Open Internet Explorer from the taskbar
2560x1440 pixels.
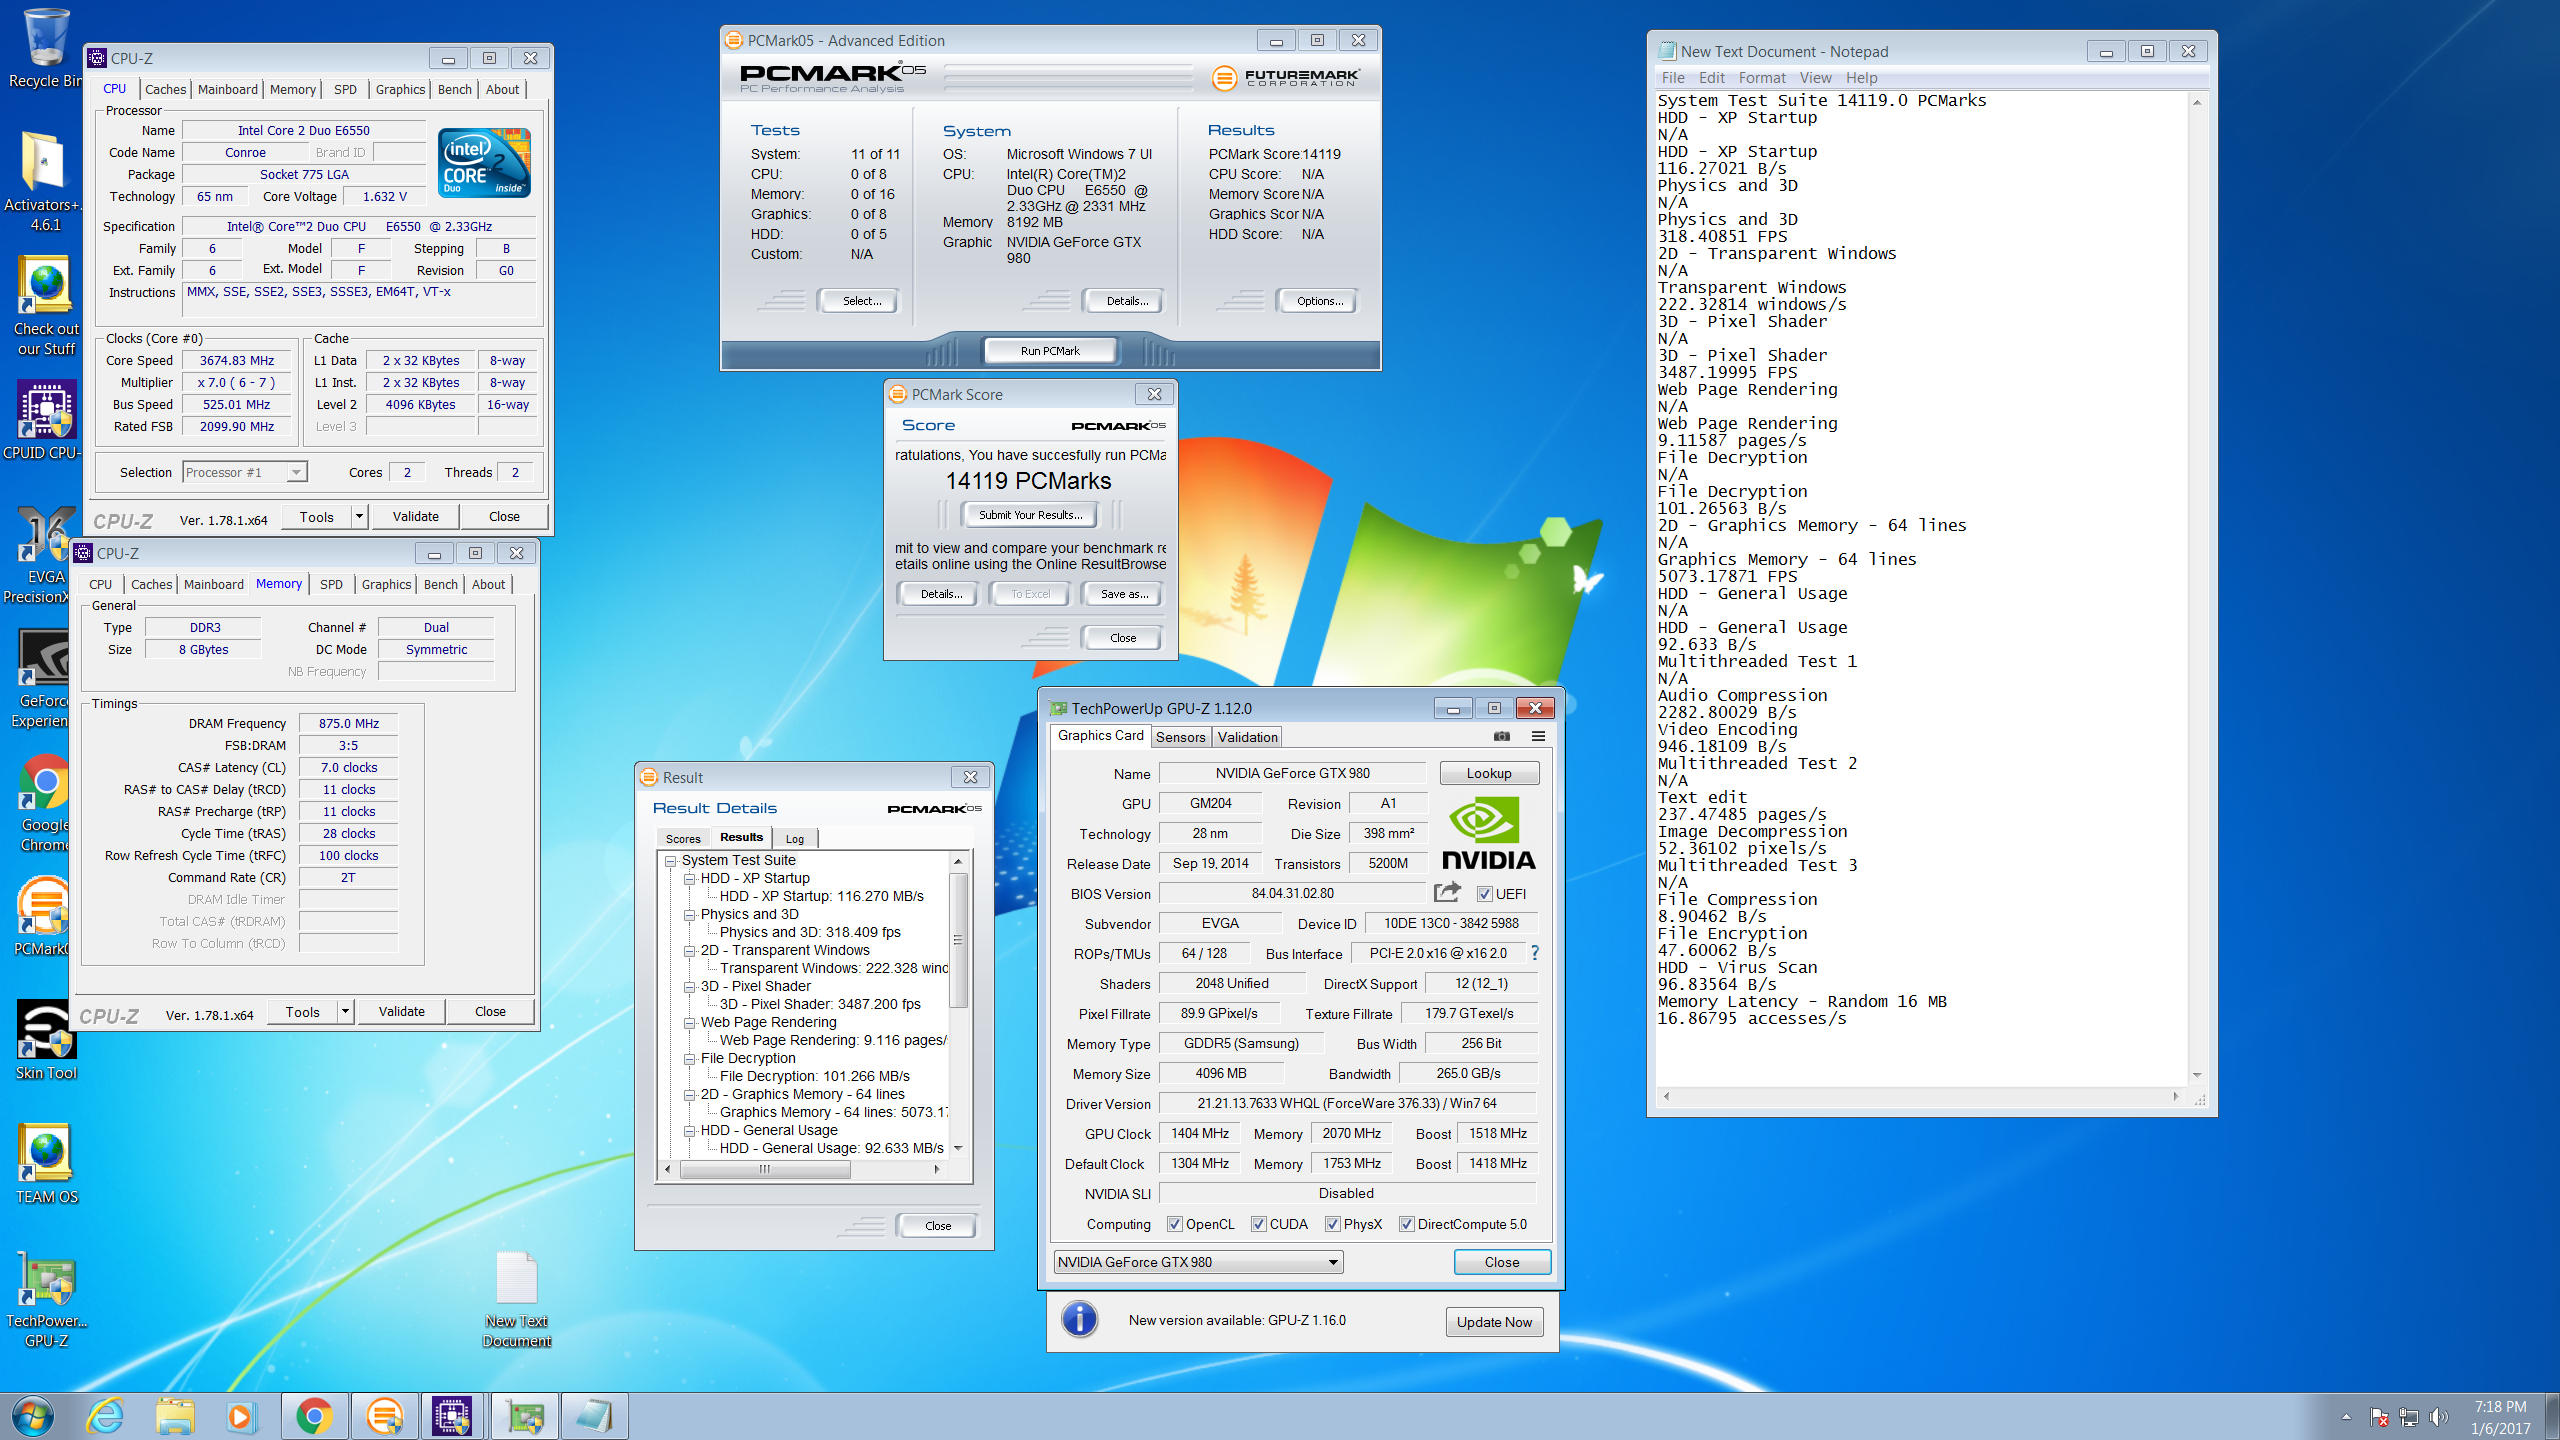point(105,1416)
